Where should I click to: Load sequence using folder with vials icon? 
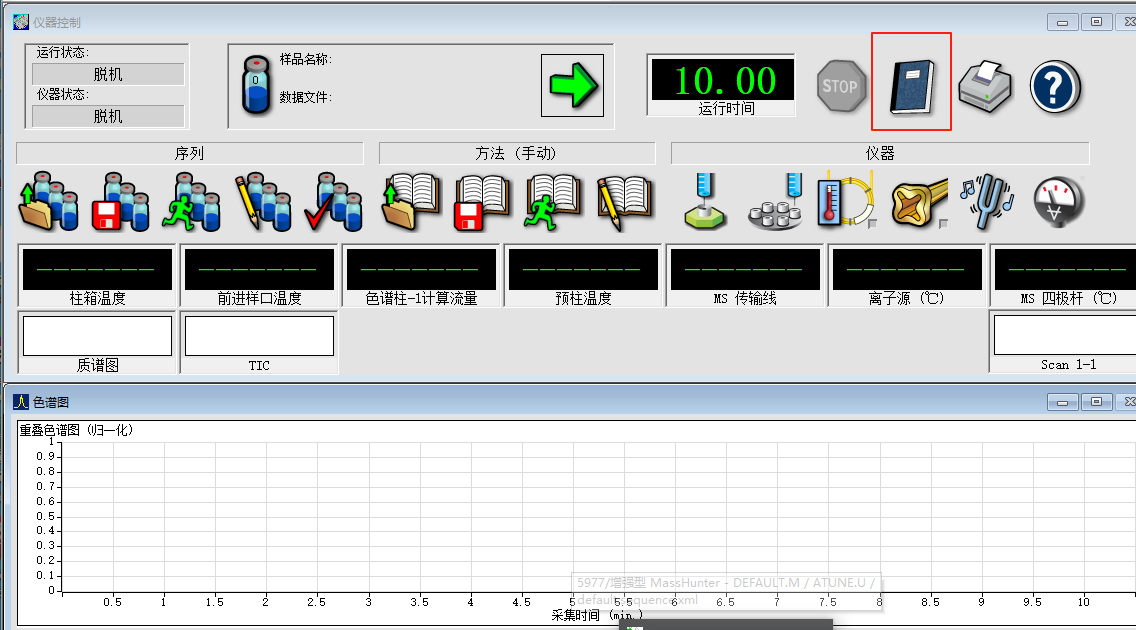click(x=48, y=201)
